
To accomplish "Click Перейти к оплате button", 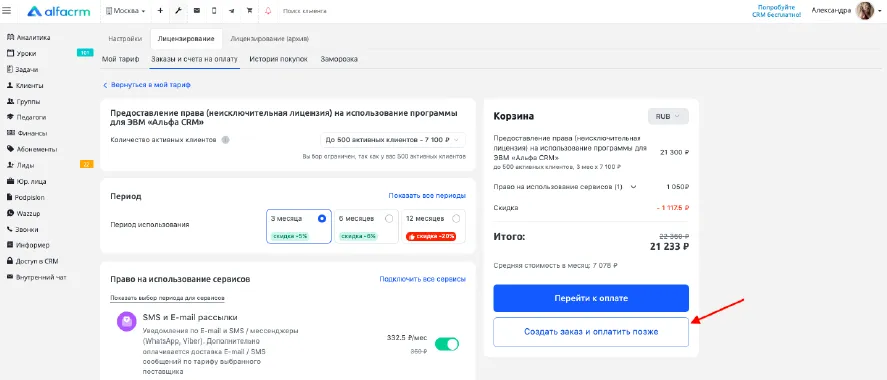I will click(591, 298).
